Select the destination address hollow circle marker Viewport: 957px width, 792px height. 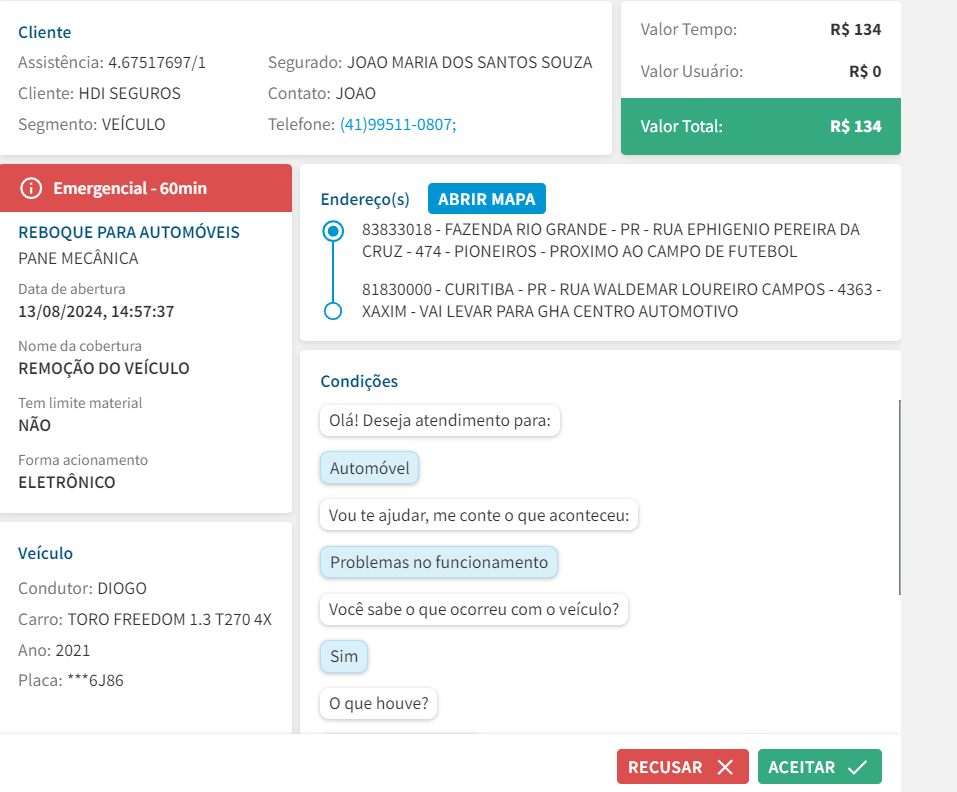333,311
